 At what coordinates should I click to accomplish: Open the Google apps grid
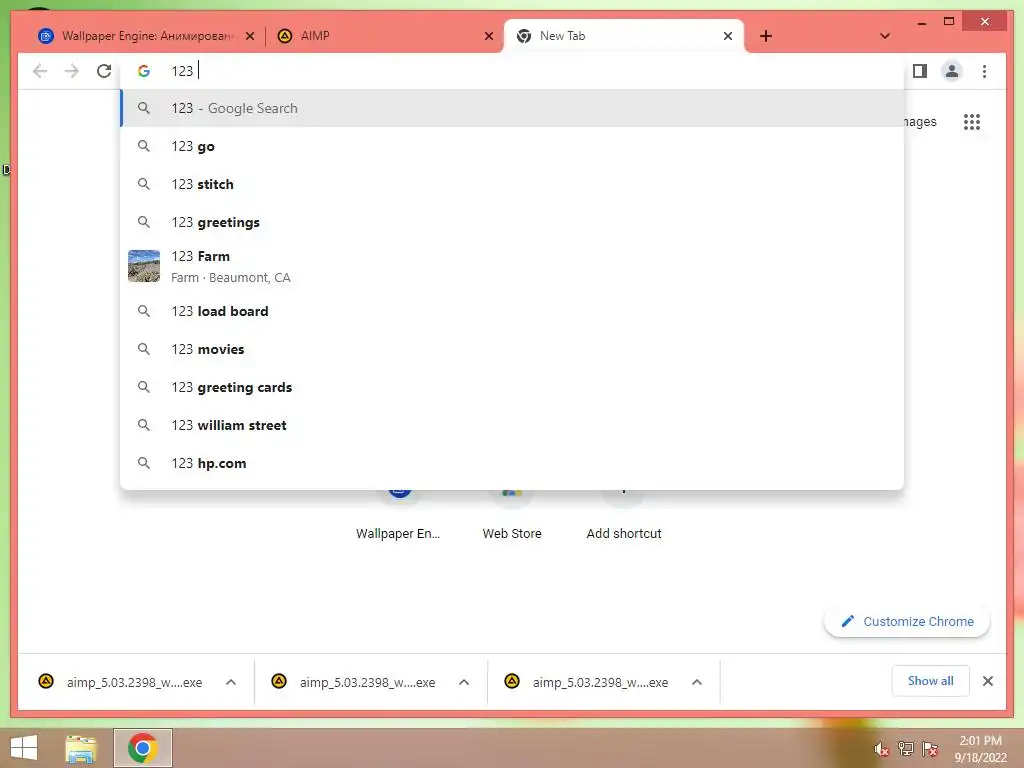coord(972,121)
